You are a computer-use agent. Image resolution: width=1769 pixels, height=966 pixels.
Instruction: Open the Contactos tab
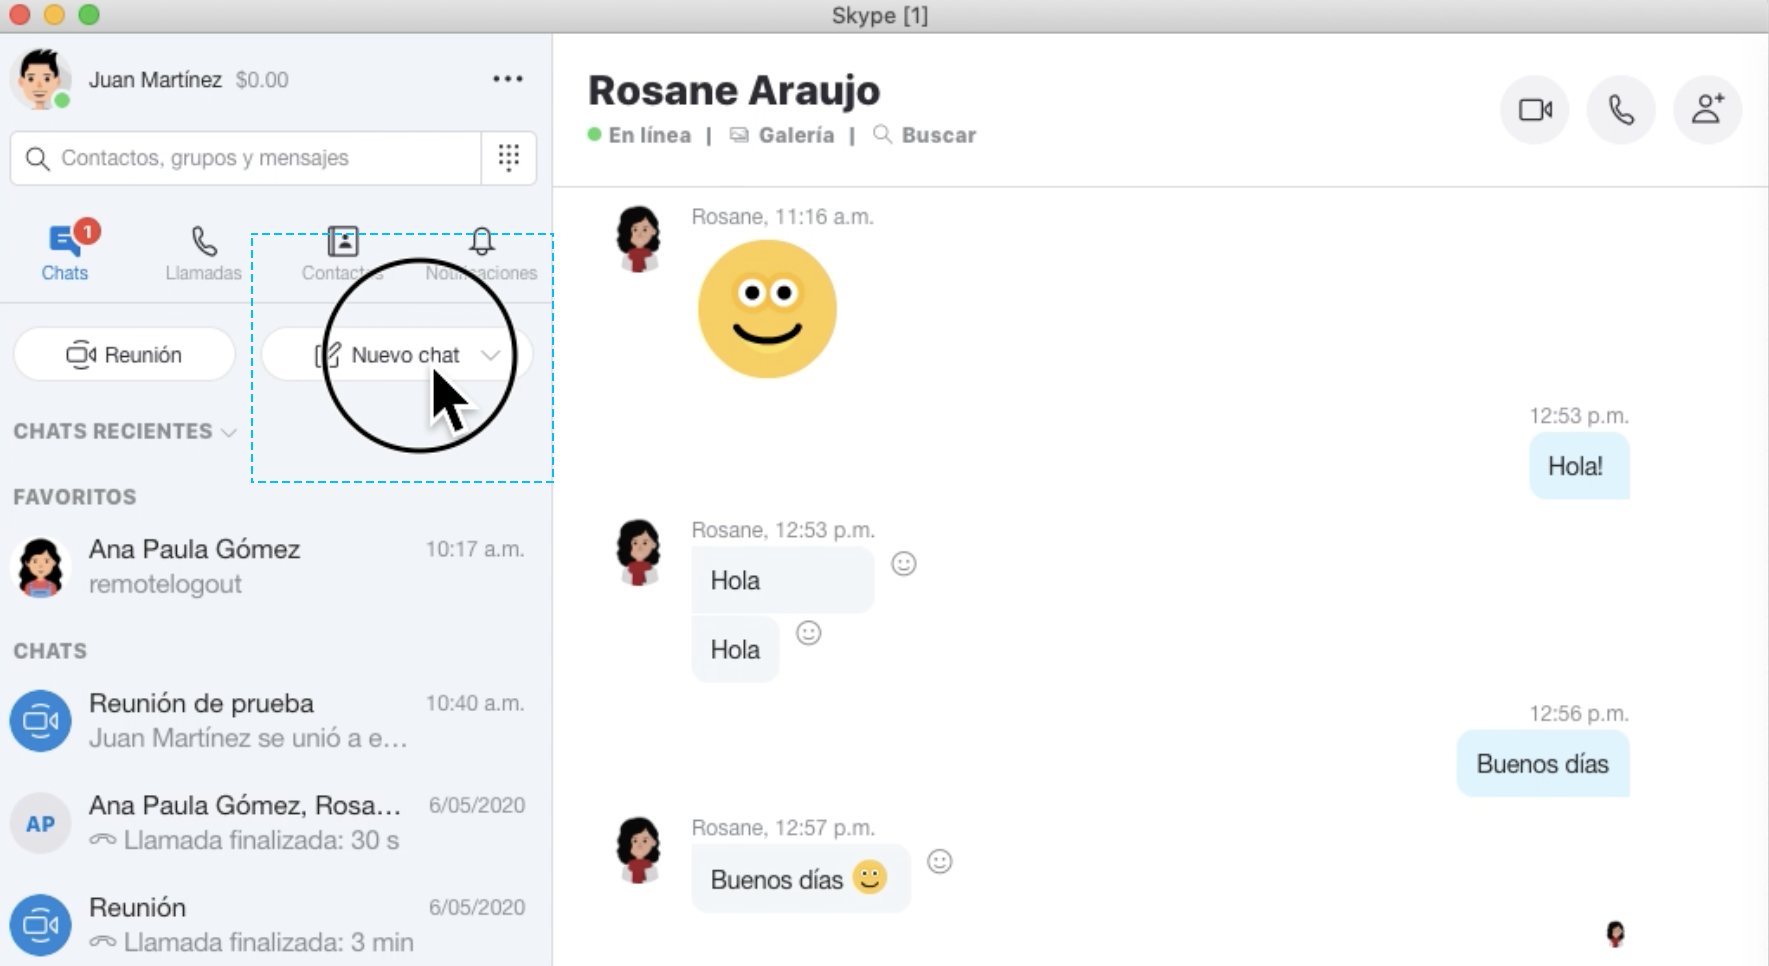[x=342, y=253]
